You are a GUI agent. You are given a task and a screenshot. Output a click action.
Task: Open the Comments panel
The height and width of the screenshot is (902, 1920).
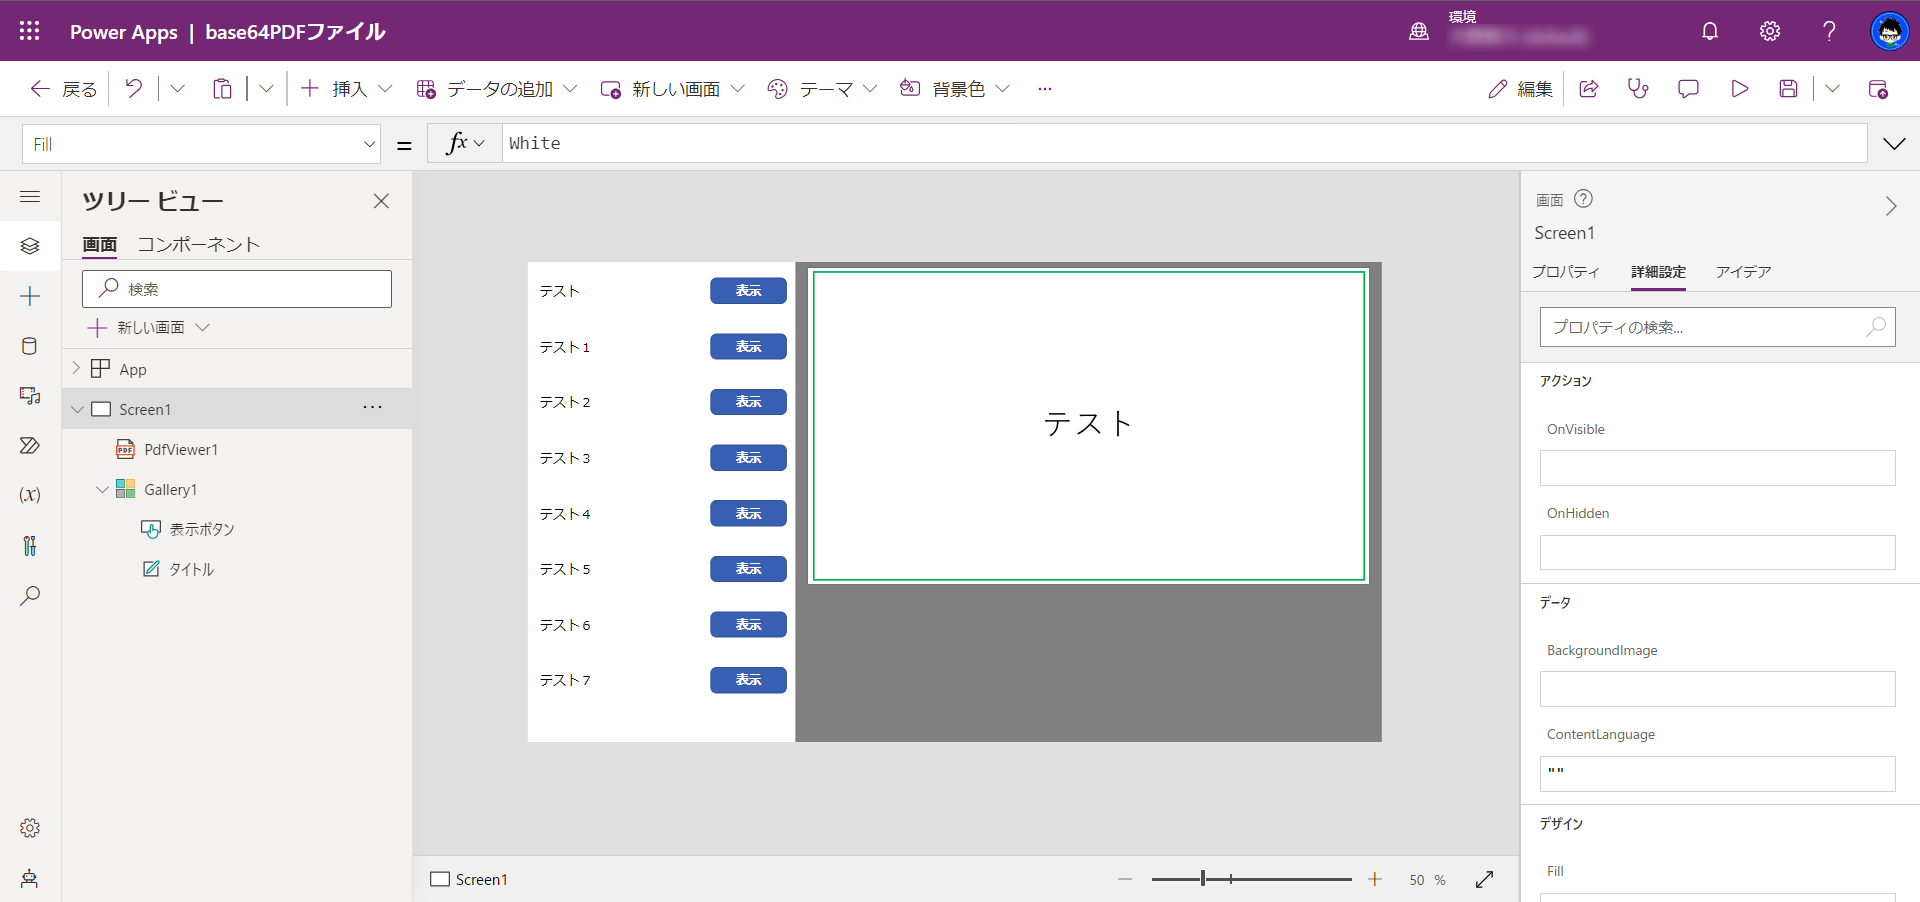1688,89
